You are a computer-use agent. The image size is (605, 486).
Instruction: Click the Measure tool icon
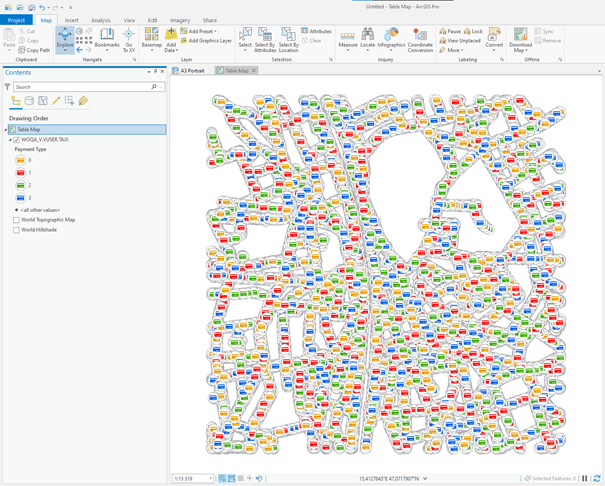[347, 38]
